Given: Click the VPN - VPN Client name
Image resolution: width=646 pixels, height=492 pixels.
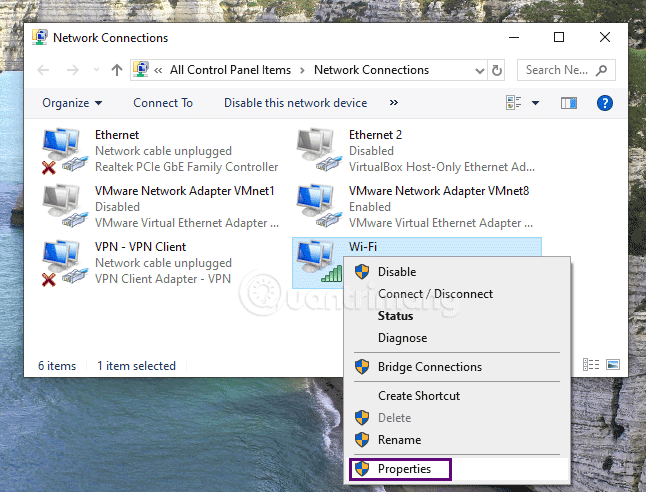Looking at the screenshot, I should (x=140, y=247).
